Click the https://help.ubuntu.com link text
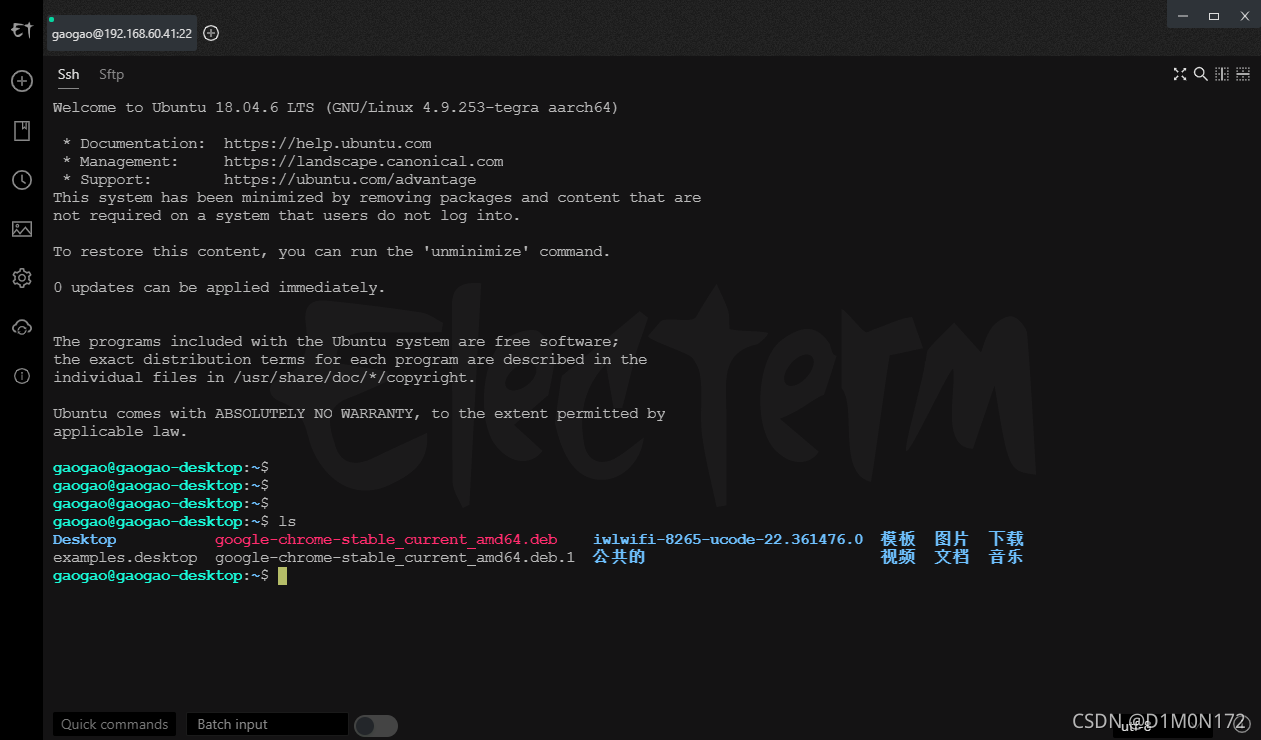This screenshot has width=1261, height=740. click(327, 143)
